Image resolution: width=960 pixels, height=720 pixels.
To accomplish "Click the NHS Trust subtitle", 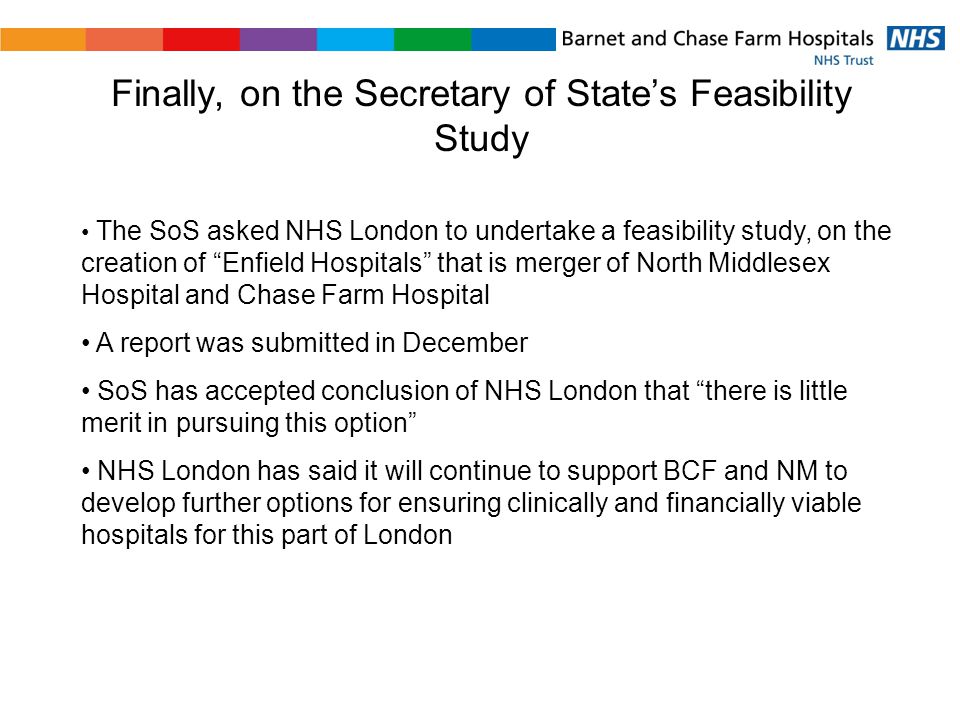I will [x=843, y=60].
